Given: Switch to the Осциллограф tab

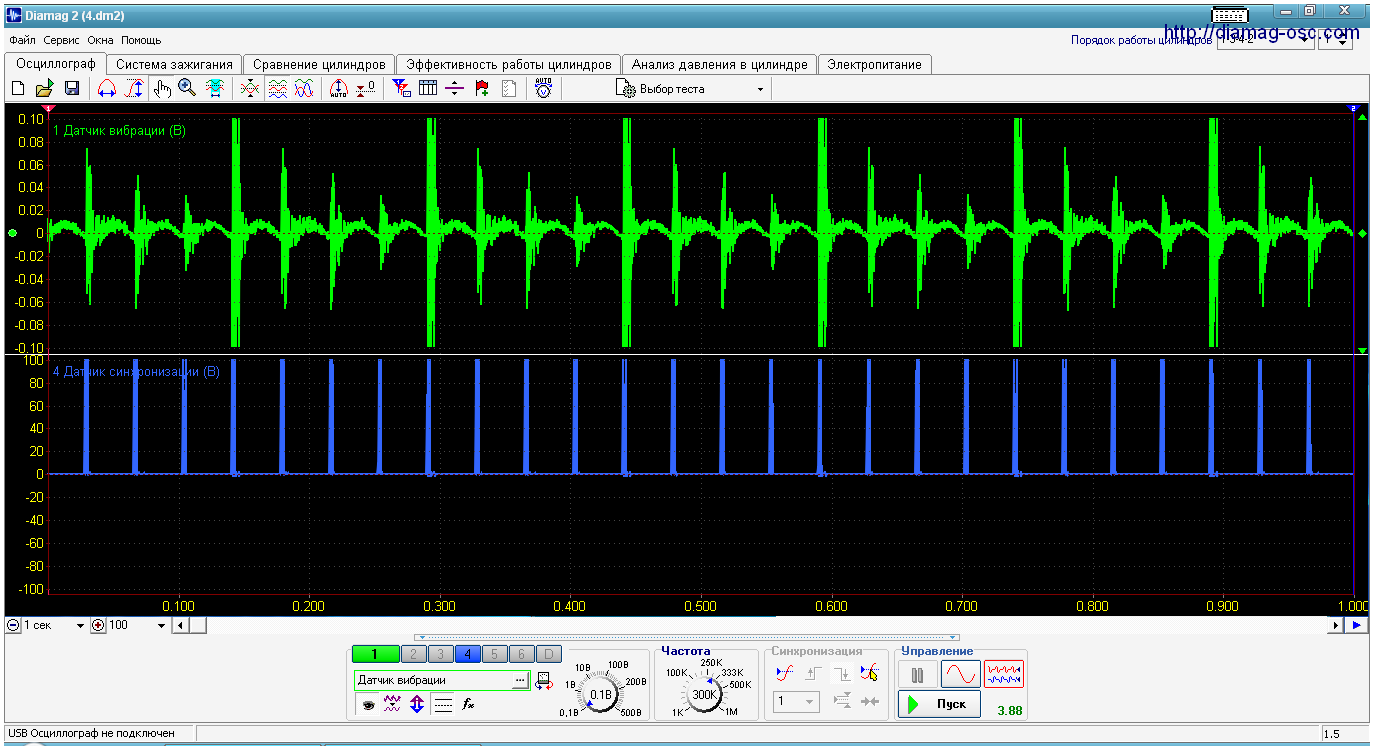Looking at the screenshot, I should [x=56, y=63].
